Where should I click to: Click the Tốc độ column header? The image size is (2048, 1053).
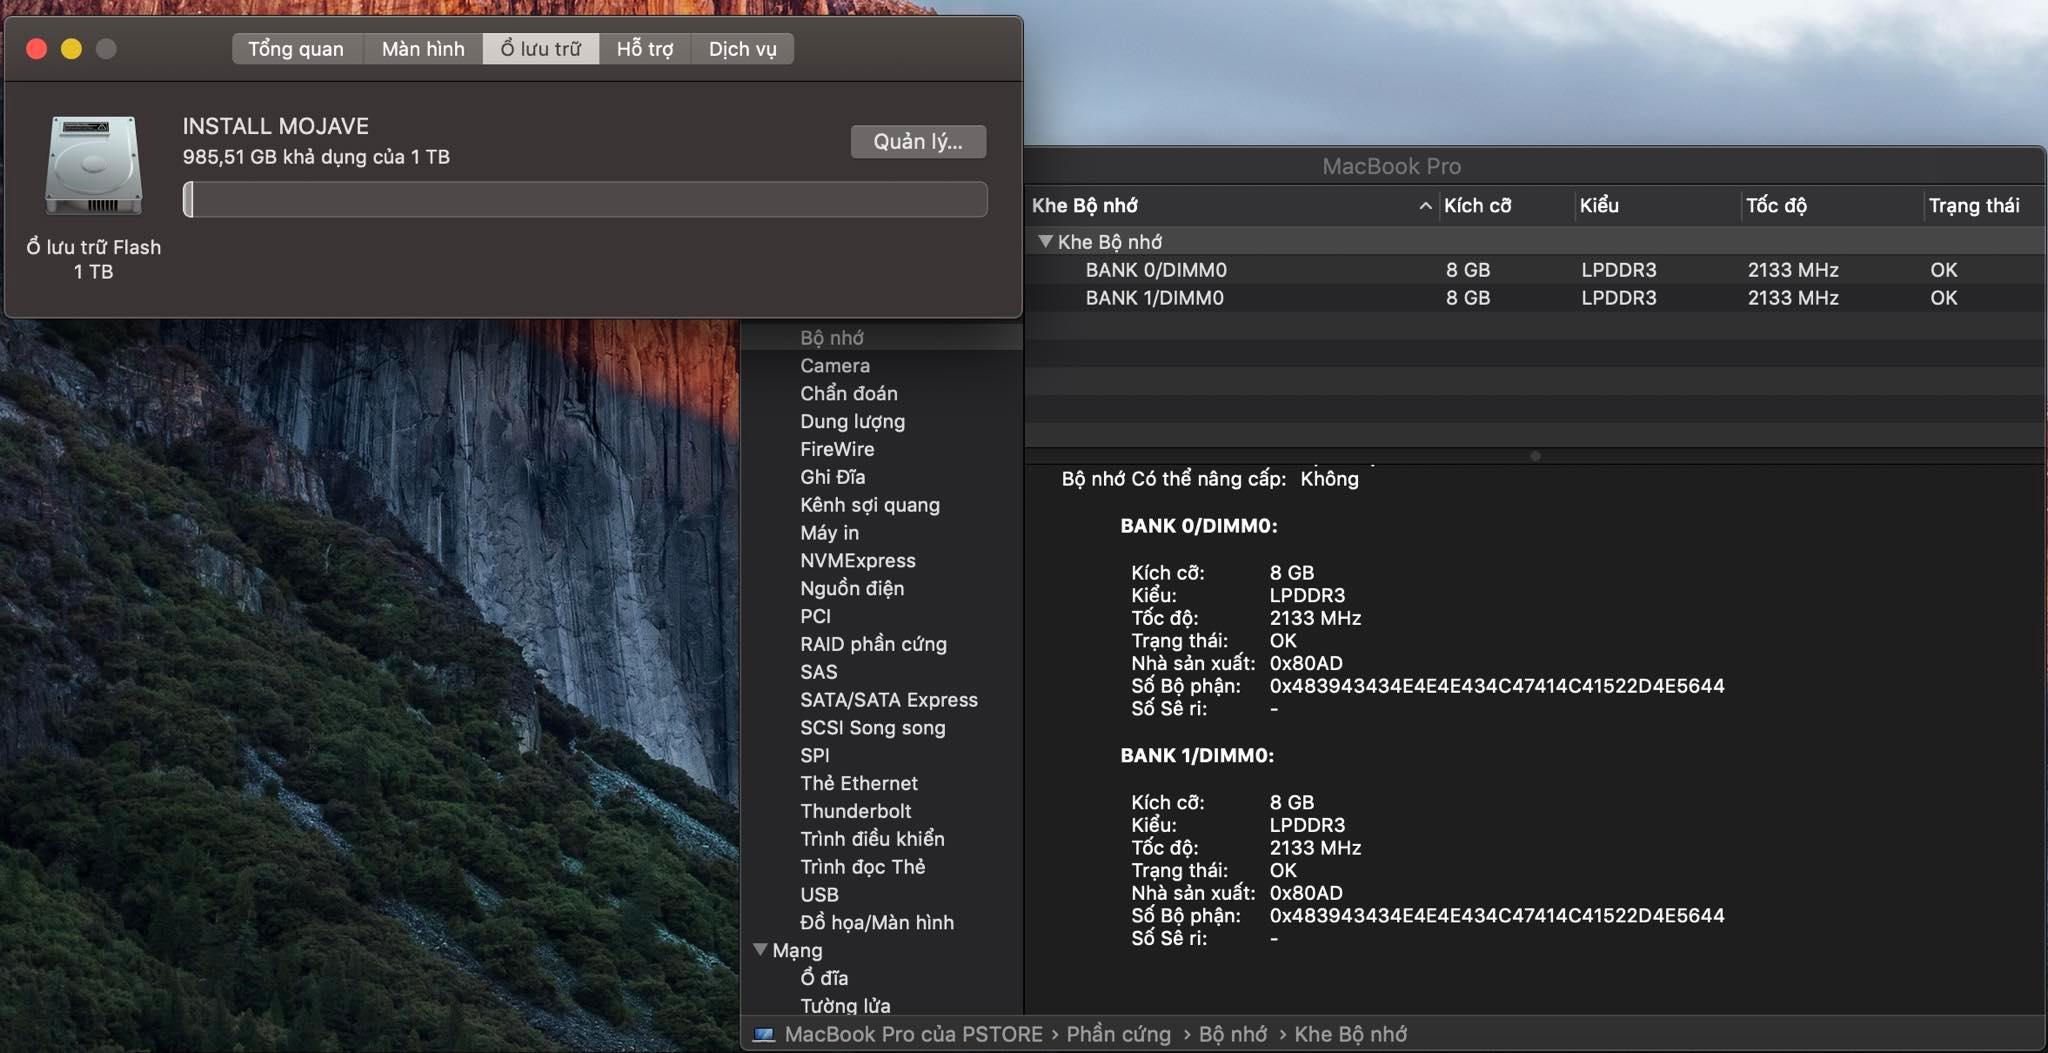[1776, 206]
